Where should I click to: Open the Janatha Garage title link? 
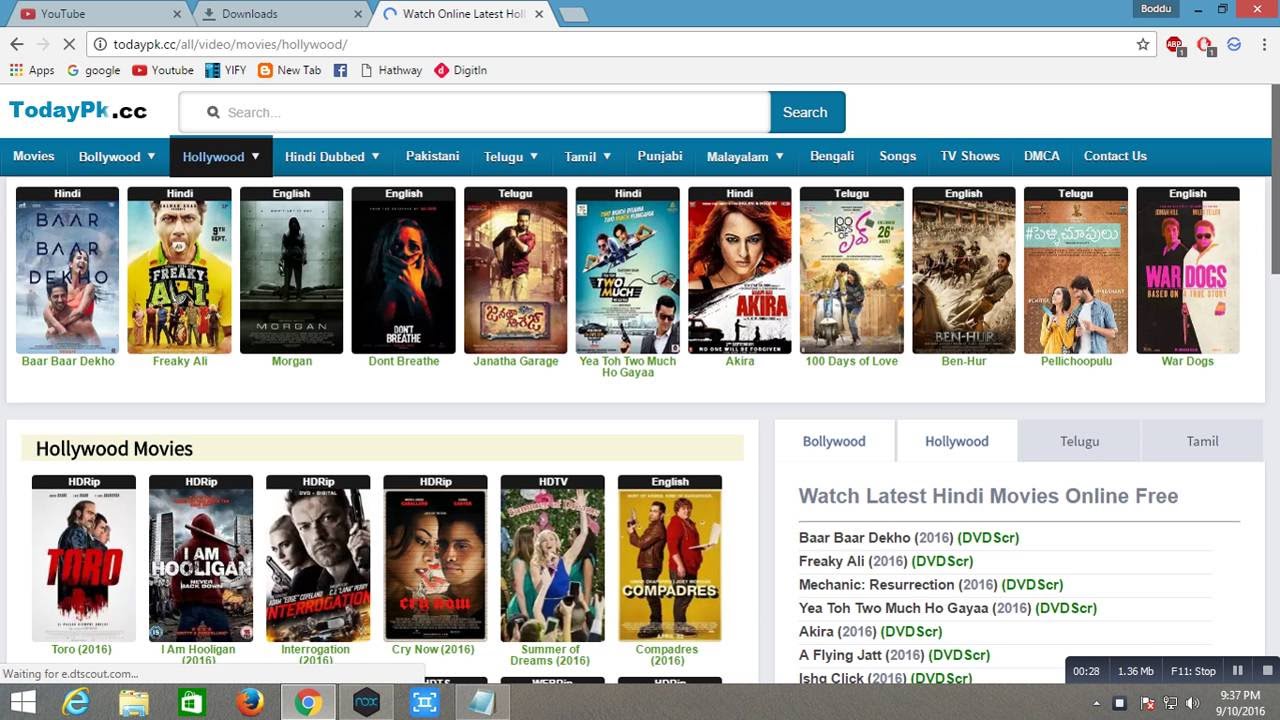[516, 361]
